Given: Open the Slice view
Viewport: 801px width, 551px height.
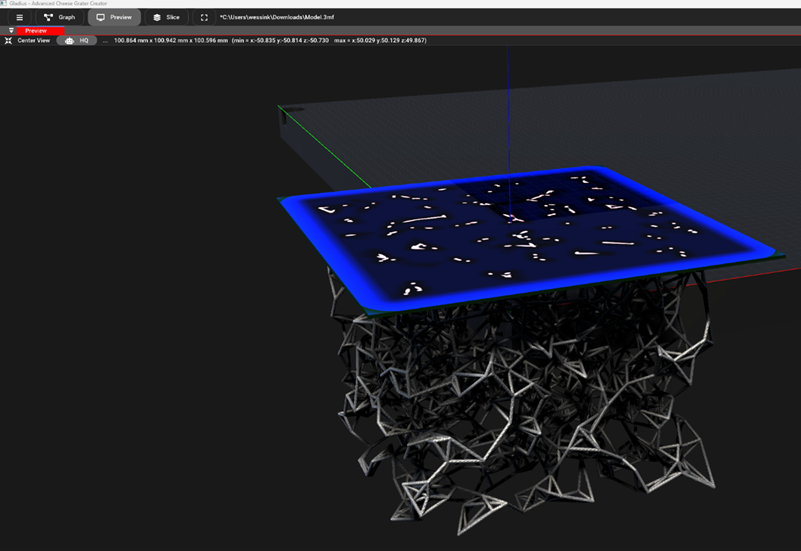Looking at the screenshot, I should tap(166, 17).
